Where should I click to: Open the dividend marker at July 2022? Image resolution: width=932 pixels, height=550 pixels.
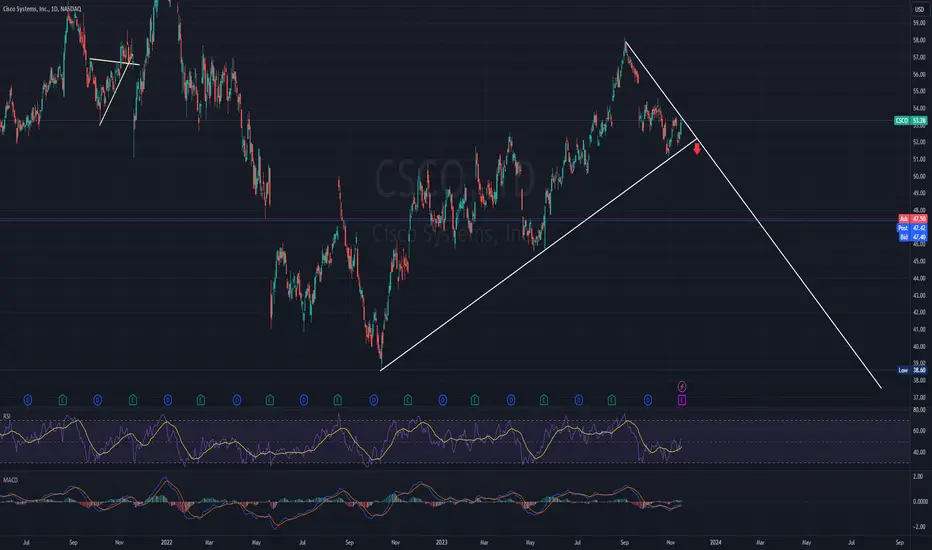304,400
